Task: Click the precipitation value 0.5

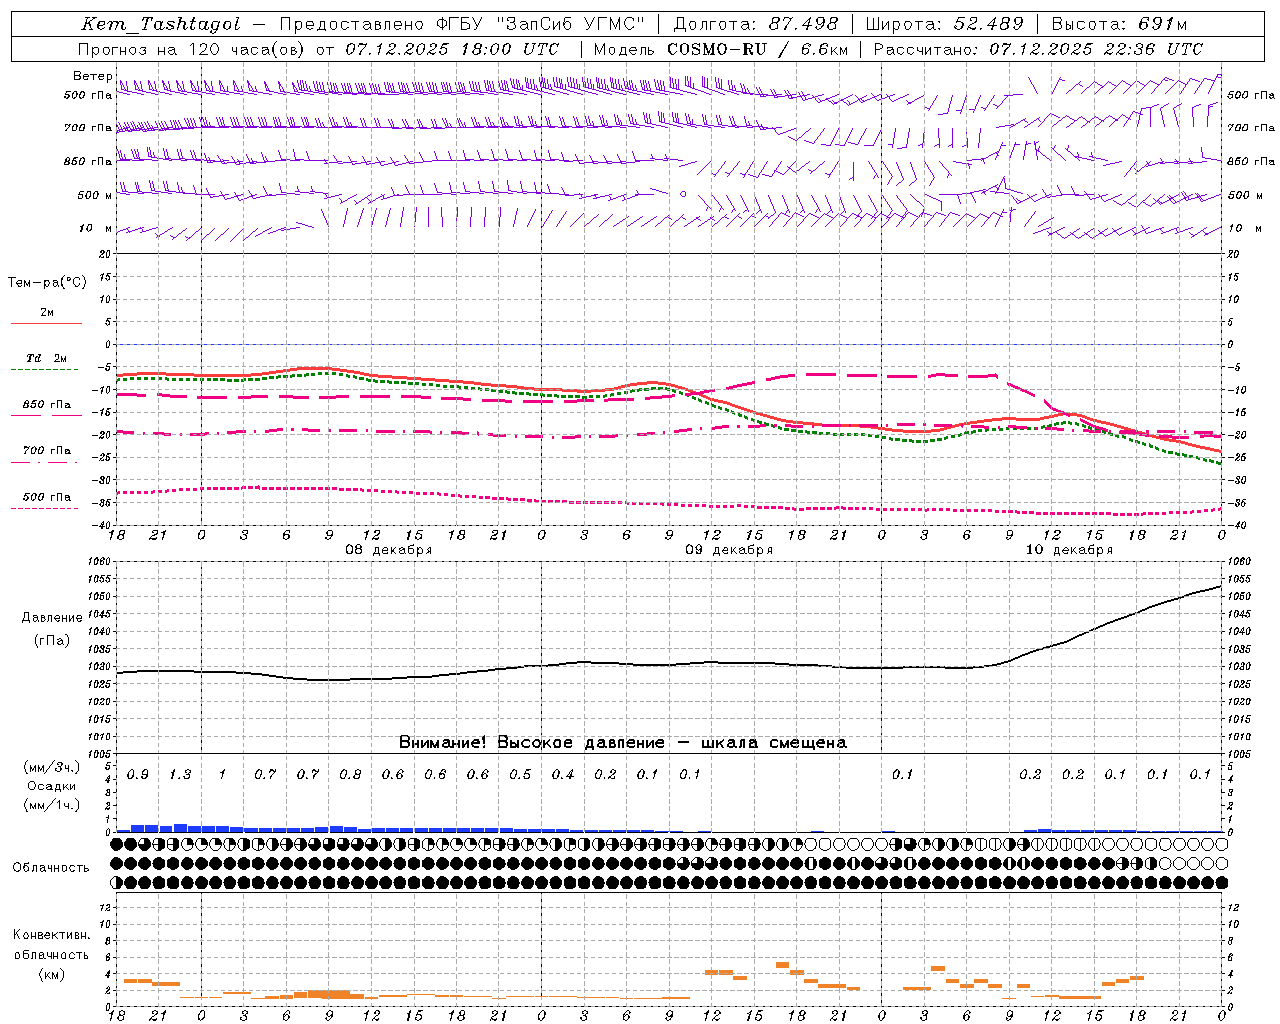Action: tap(520, 775)
